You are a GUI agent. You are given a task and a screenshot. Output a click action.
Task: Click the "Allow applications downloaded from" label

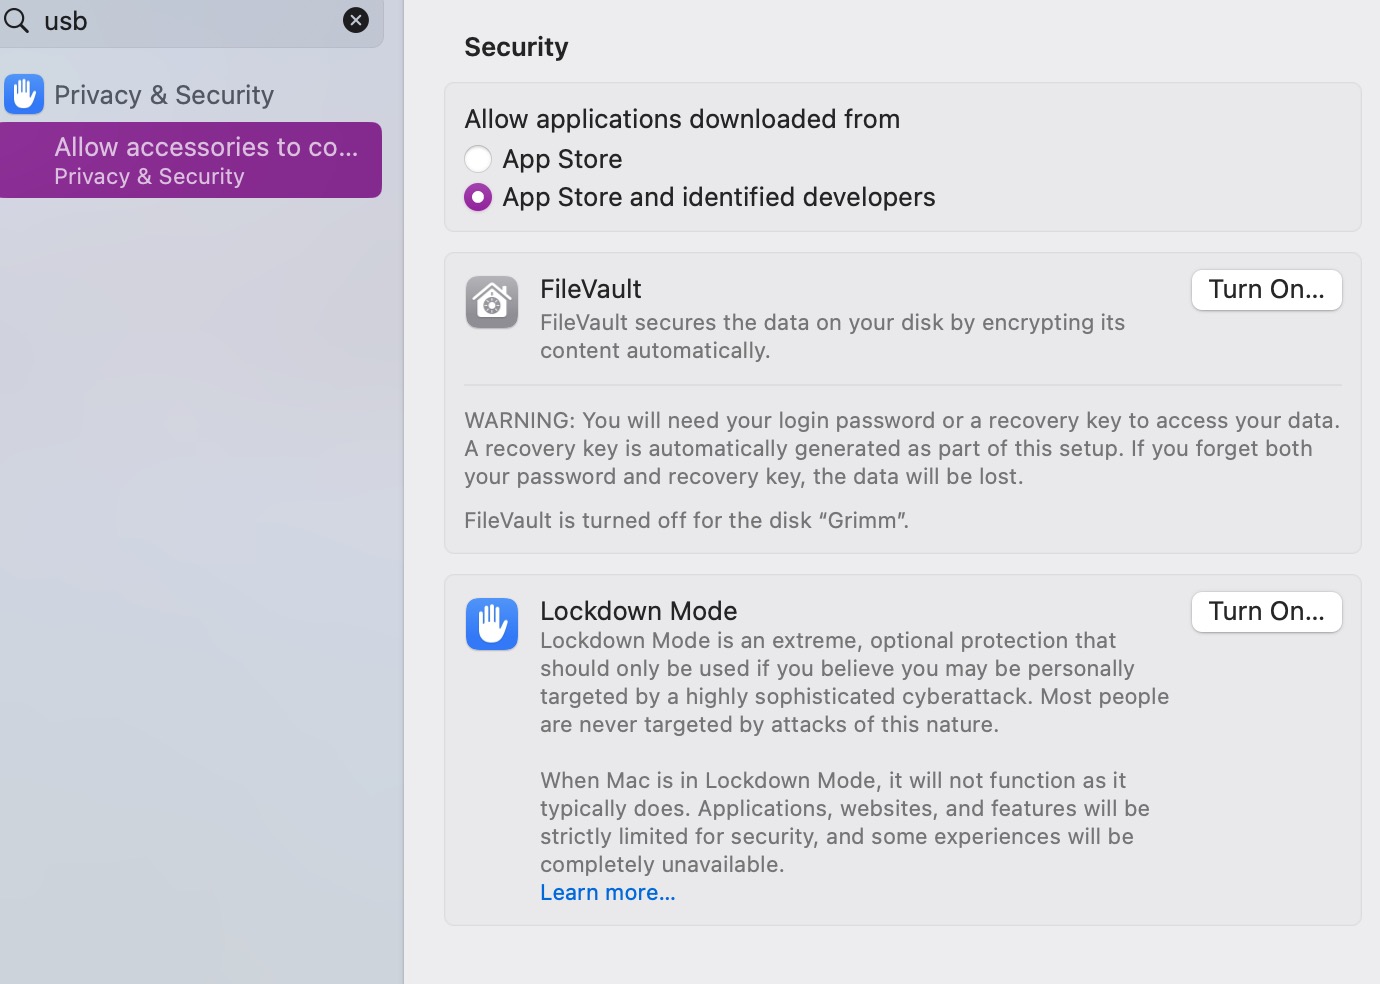(682, 119)
